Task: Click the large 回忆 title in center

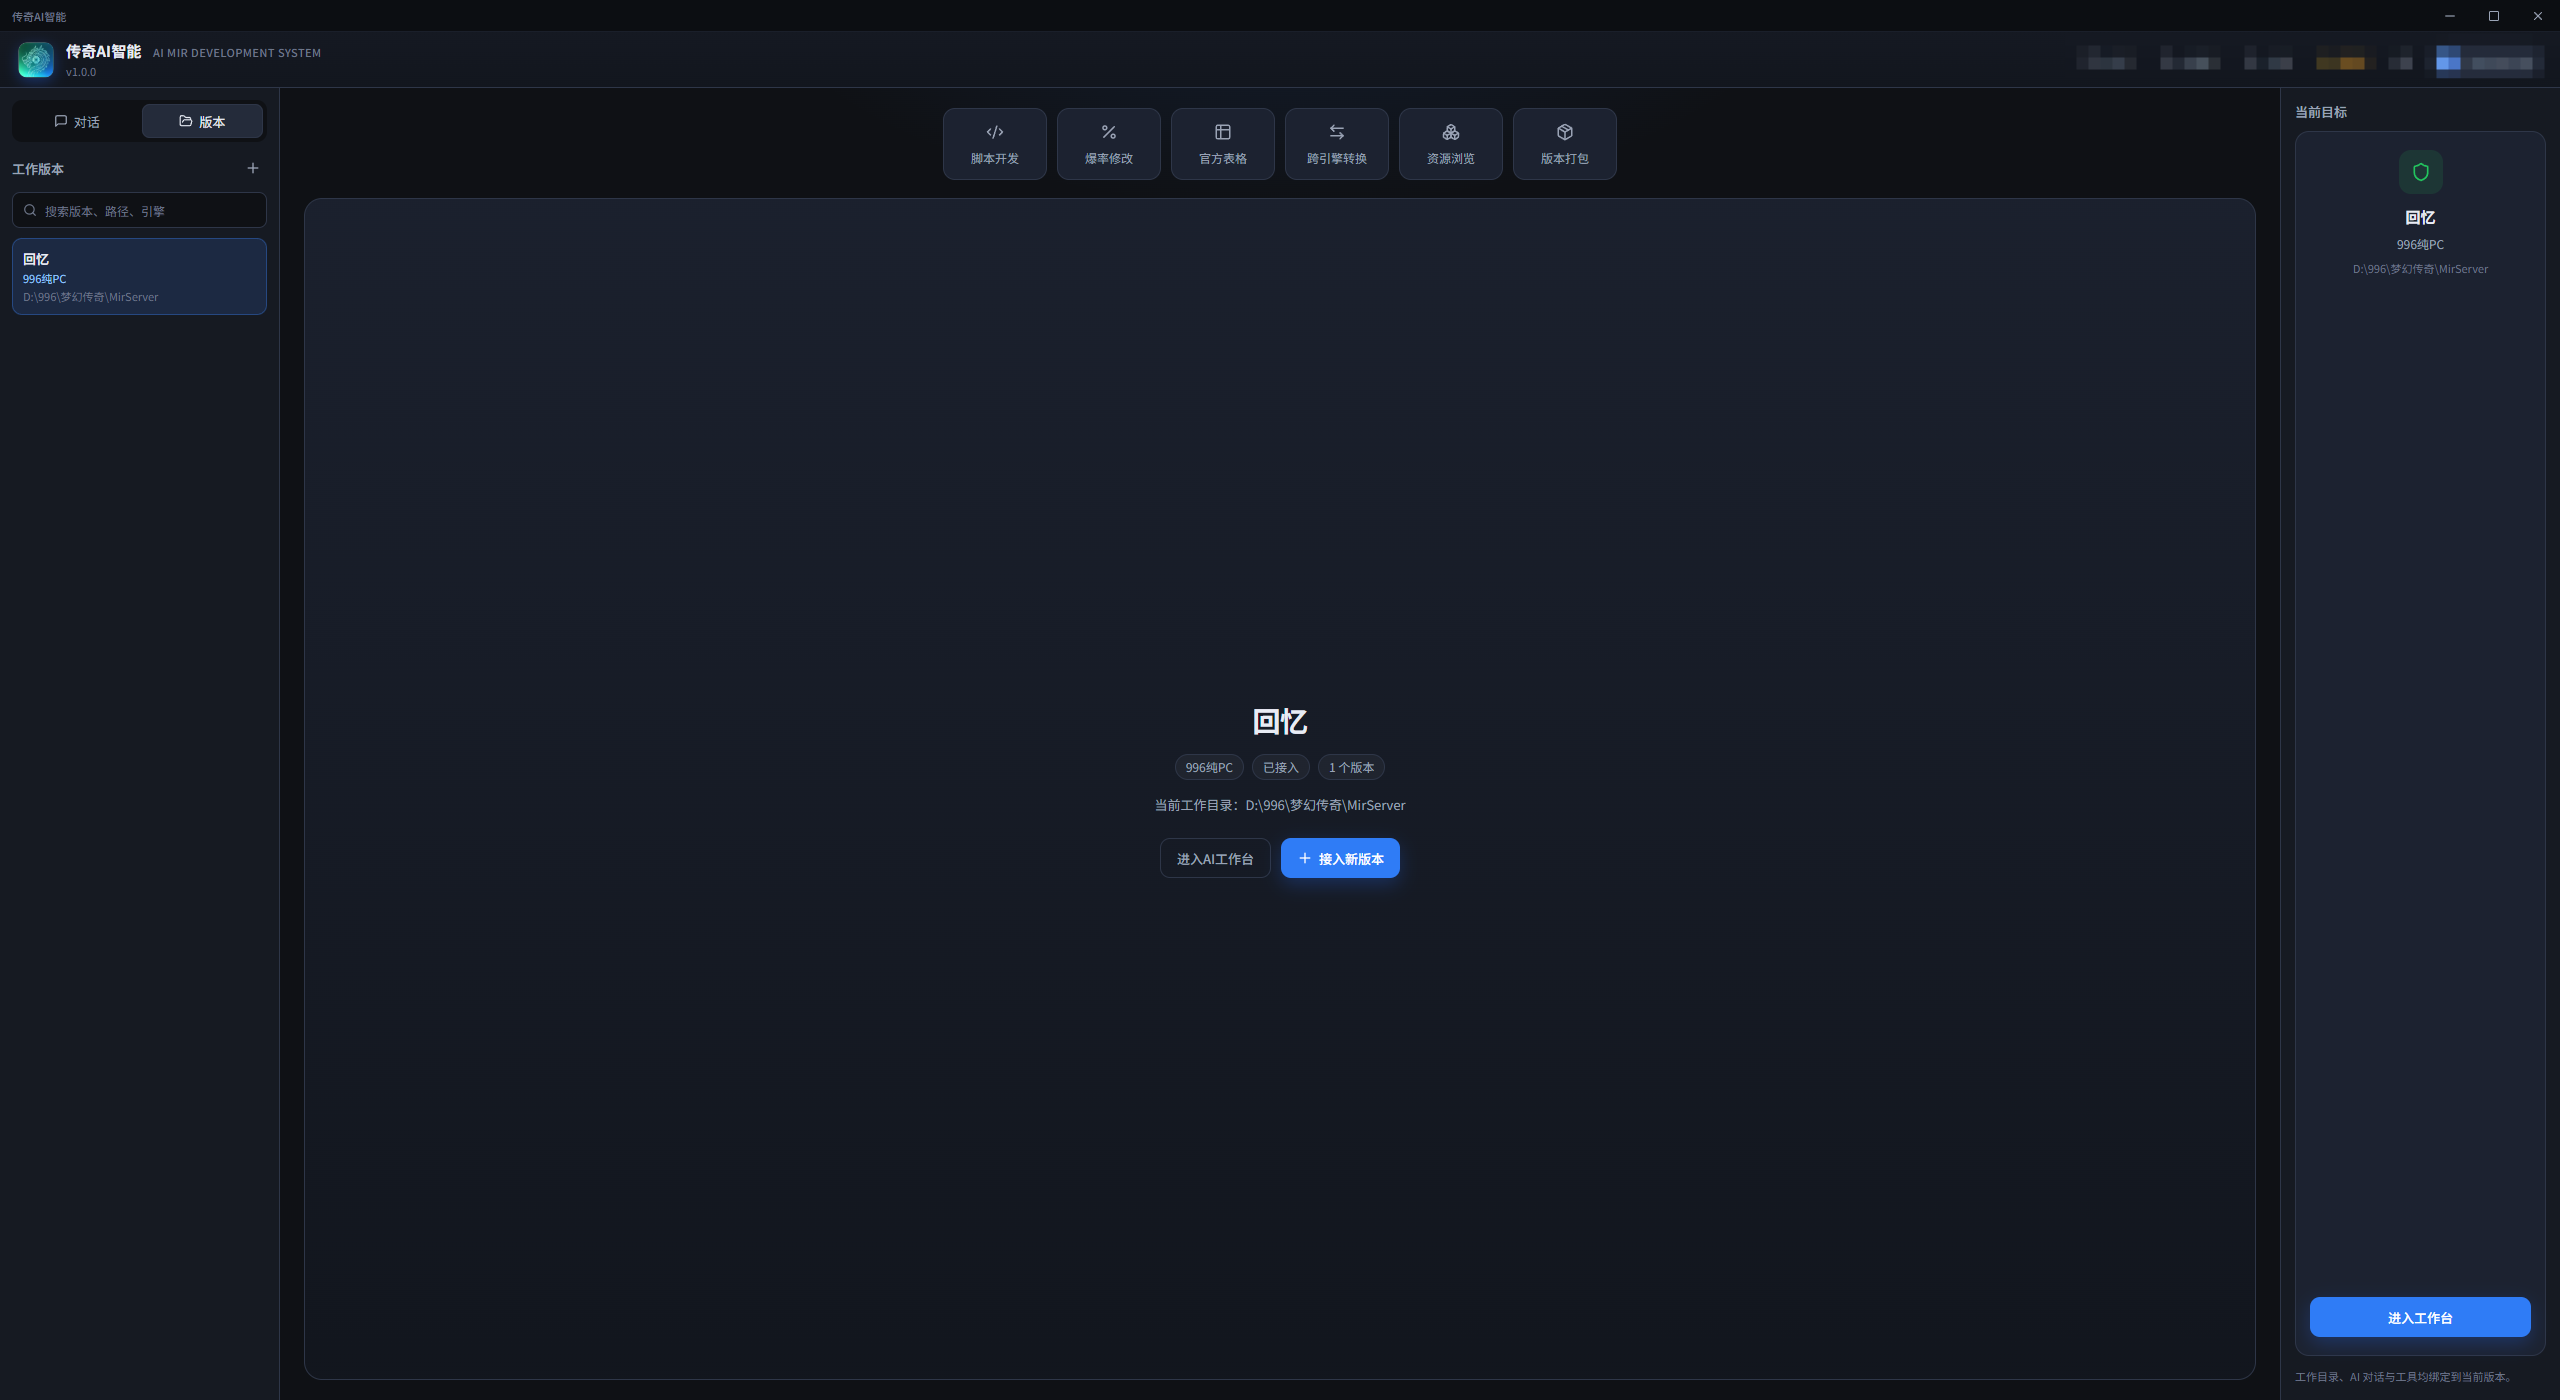Action: (x=1280, y=721)
